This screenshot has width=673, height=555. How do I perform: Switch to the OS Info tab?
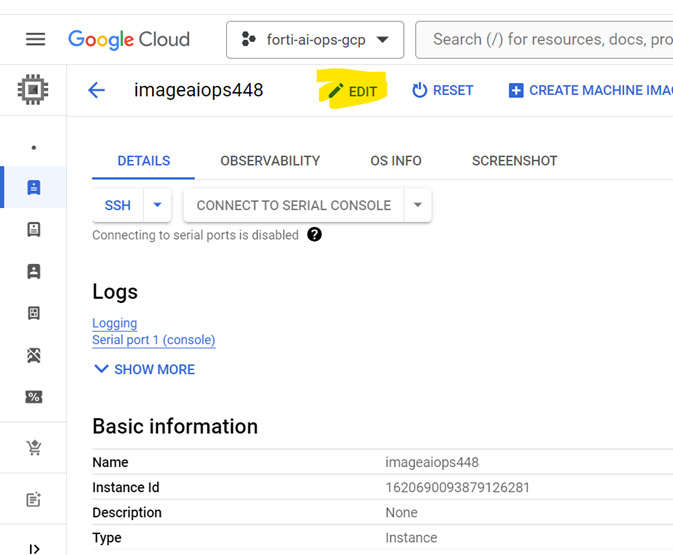click(x=396, y=161)
